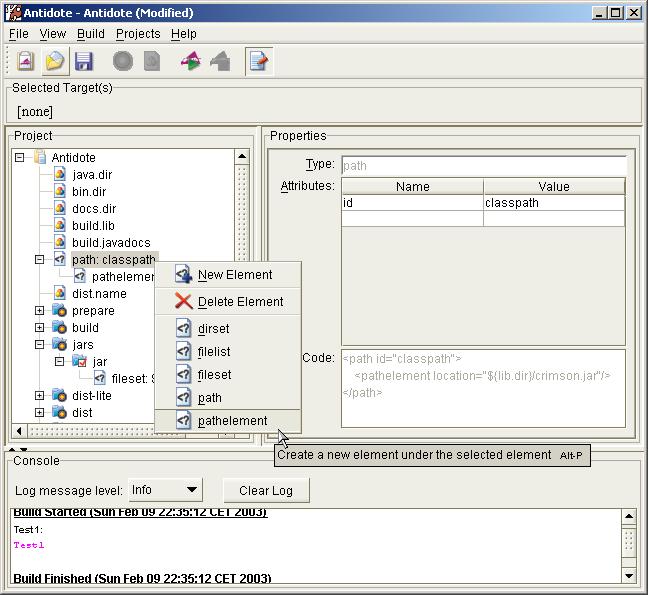Collapse the Antidote root tree node
This screenshot has width=648, height=595.
point(19,157)
